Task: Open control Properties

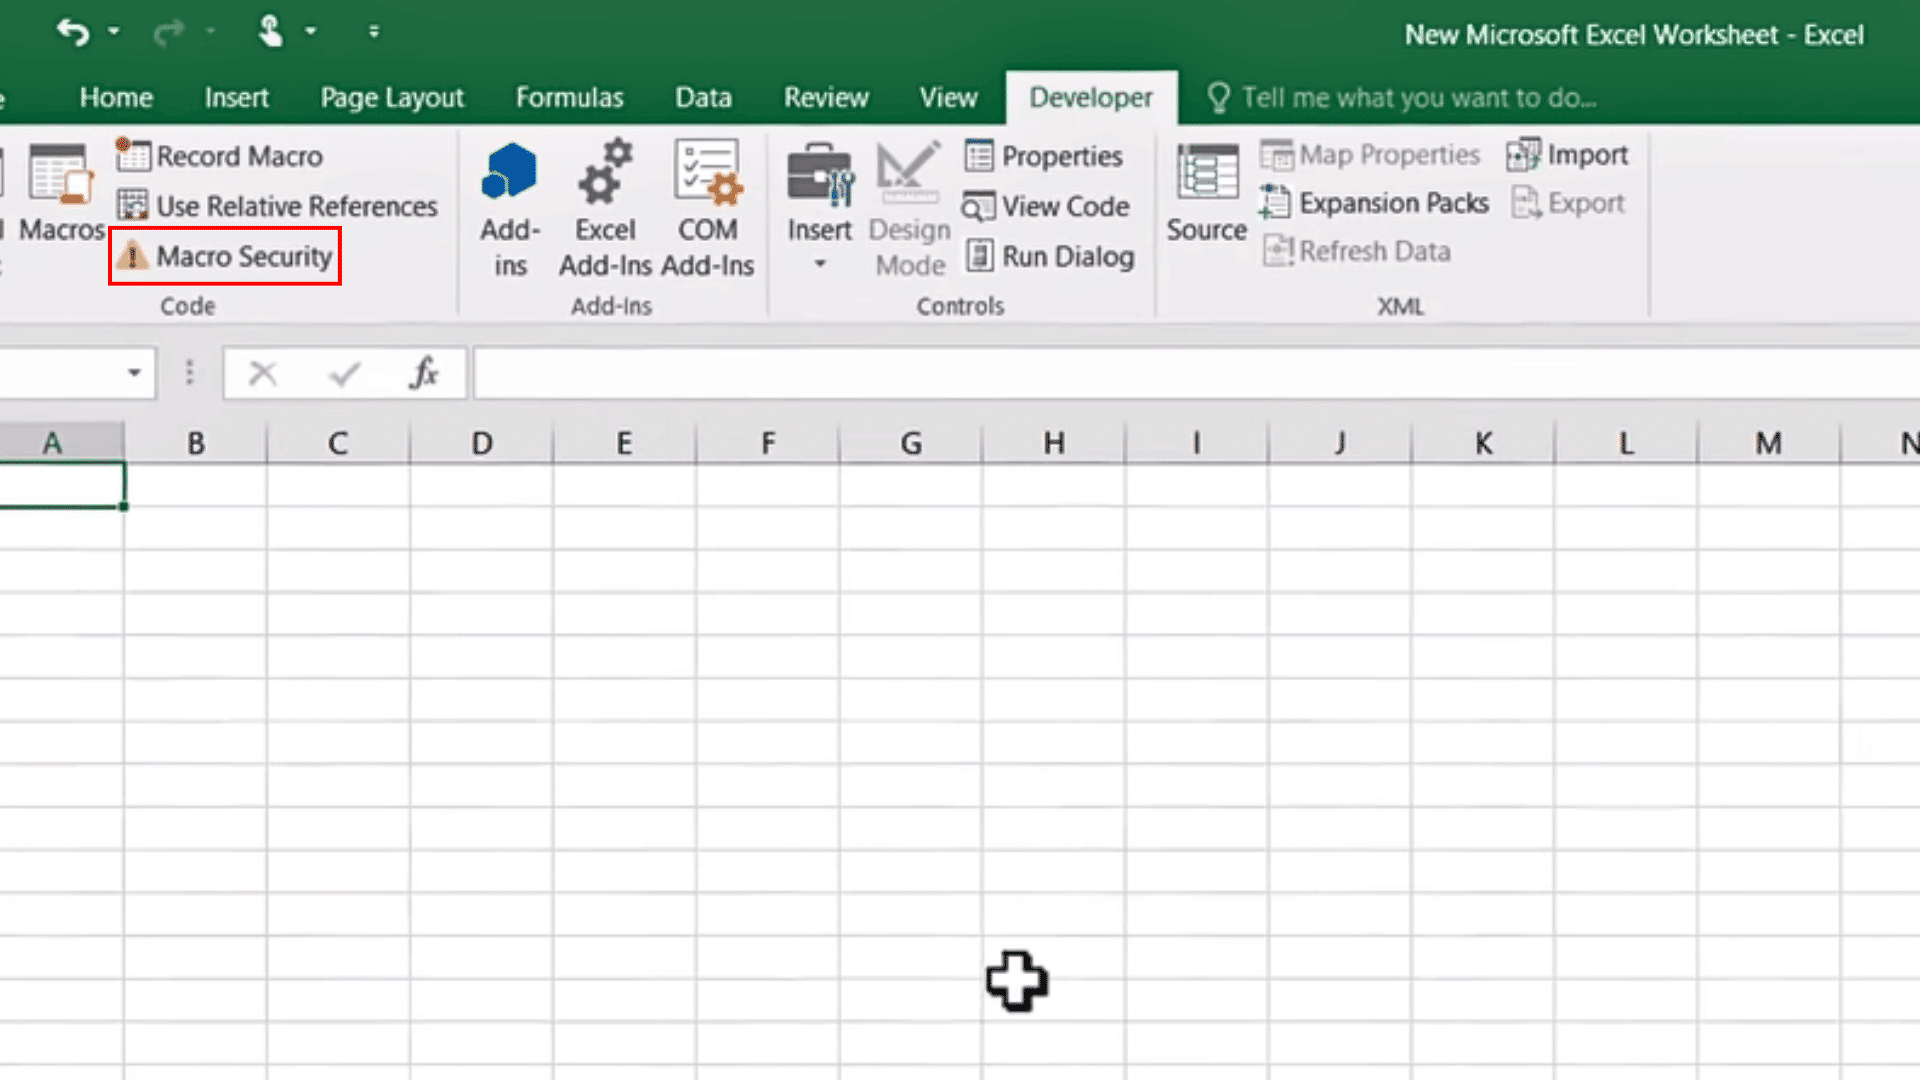Action: (1043, 156)
